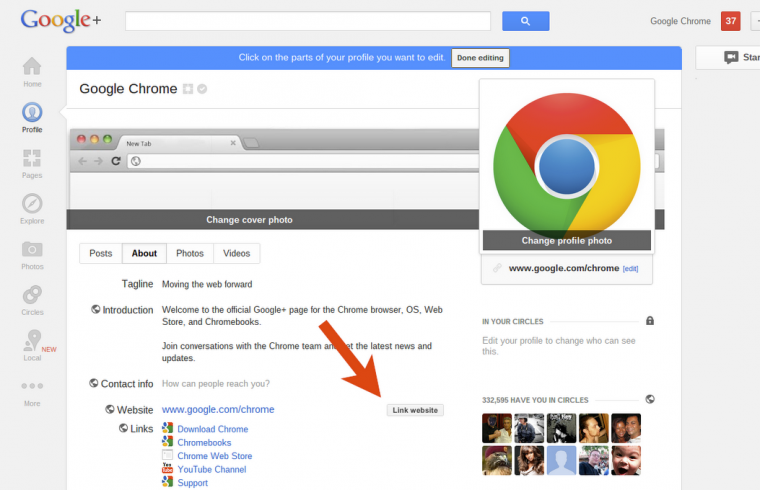Click the lock icon by In Your Circles

[x=650, y=320]
